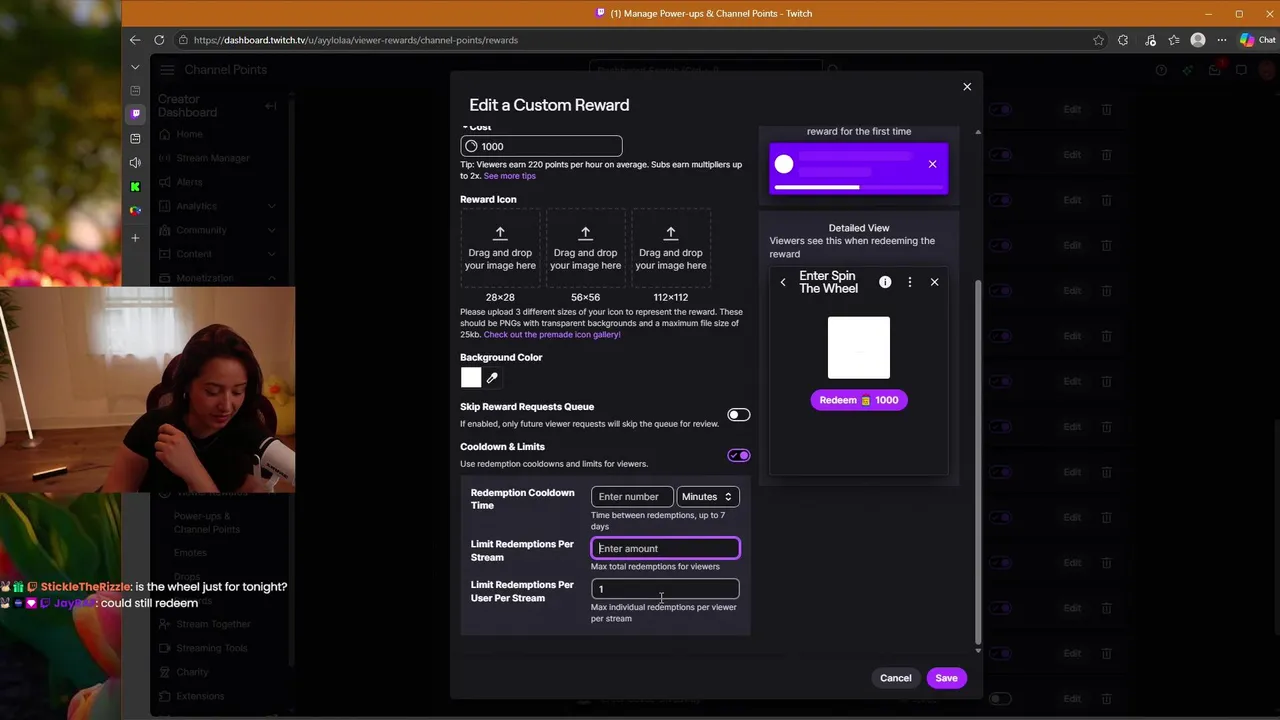Viewport: 1280px width, 720px height.
Task: Click the Limit Redemptions Per User field
Action: pyautogui.click(x=665, y=589)
